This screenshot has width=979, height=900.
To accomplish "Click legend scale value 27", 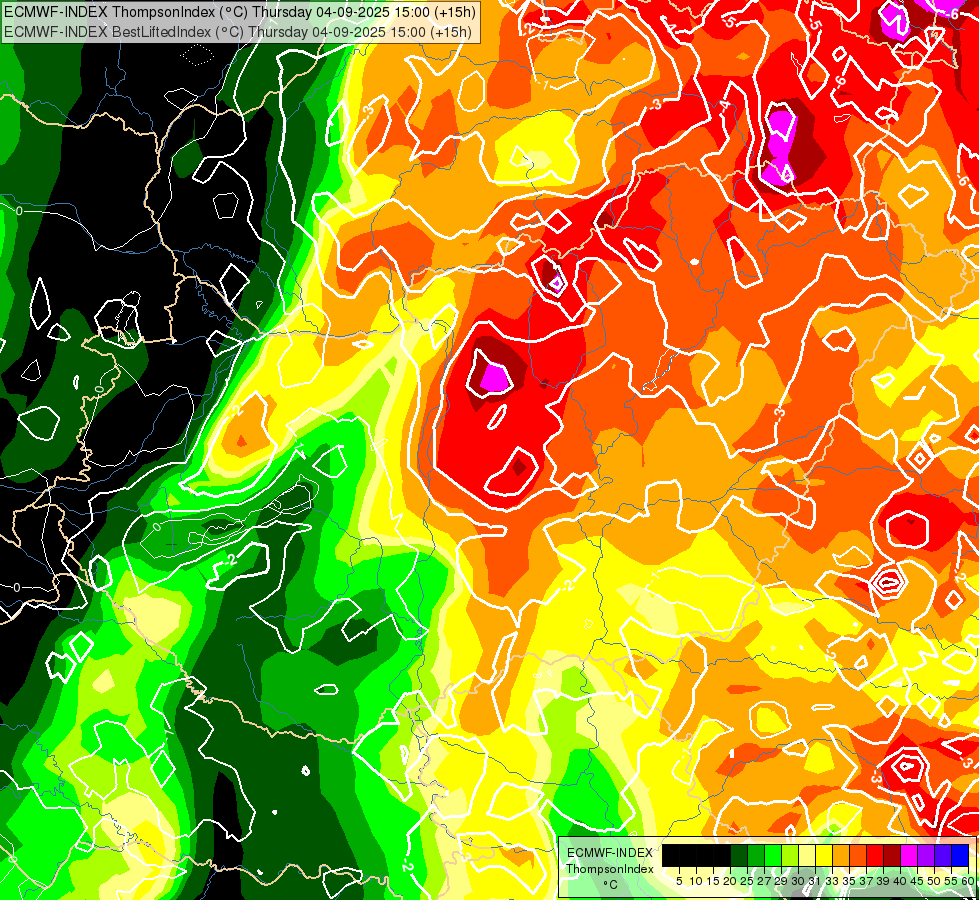I will [764, 881].
